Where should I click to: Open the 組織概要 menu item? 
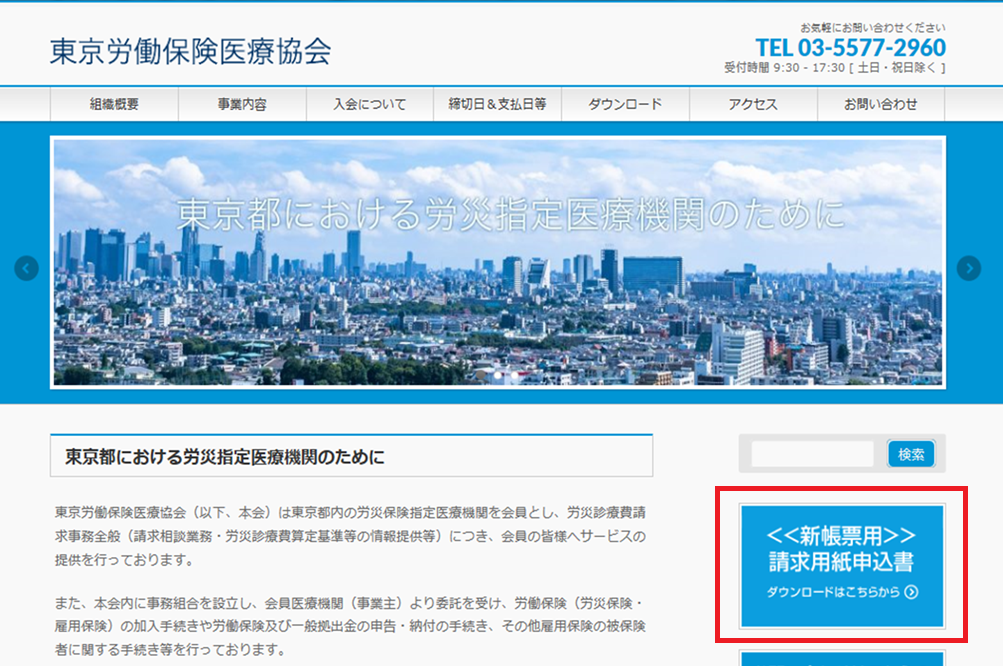[x=115, y=104]
